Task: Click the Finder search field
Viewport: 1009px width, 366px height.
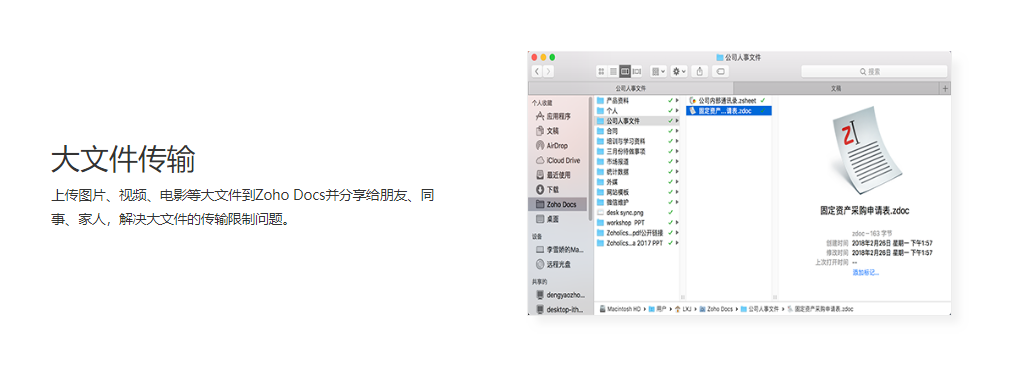Action: (874, 71)
